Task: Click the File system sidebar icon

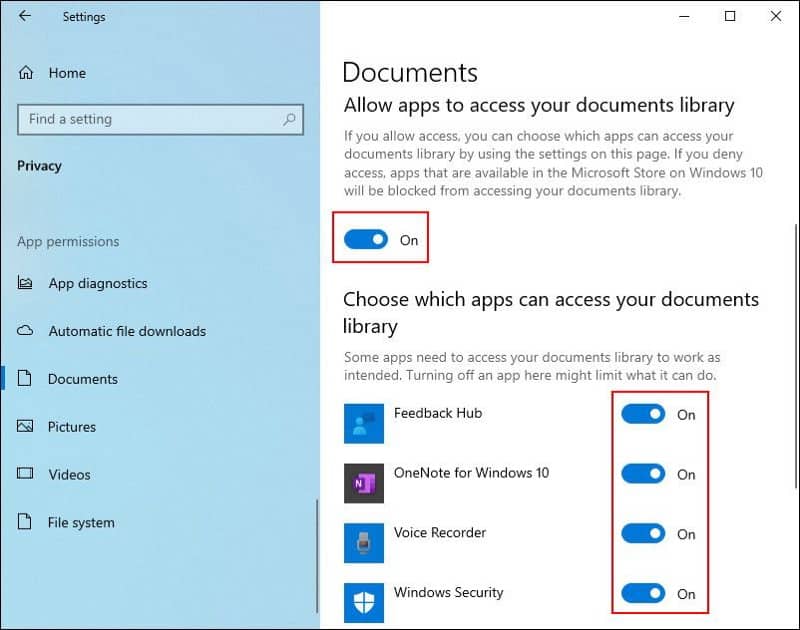Action: [26, 522]
